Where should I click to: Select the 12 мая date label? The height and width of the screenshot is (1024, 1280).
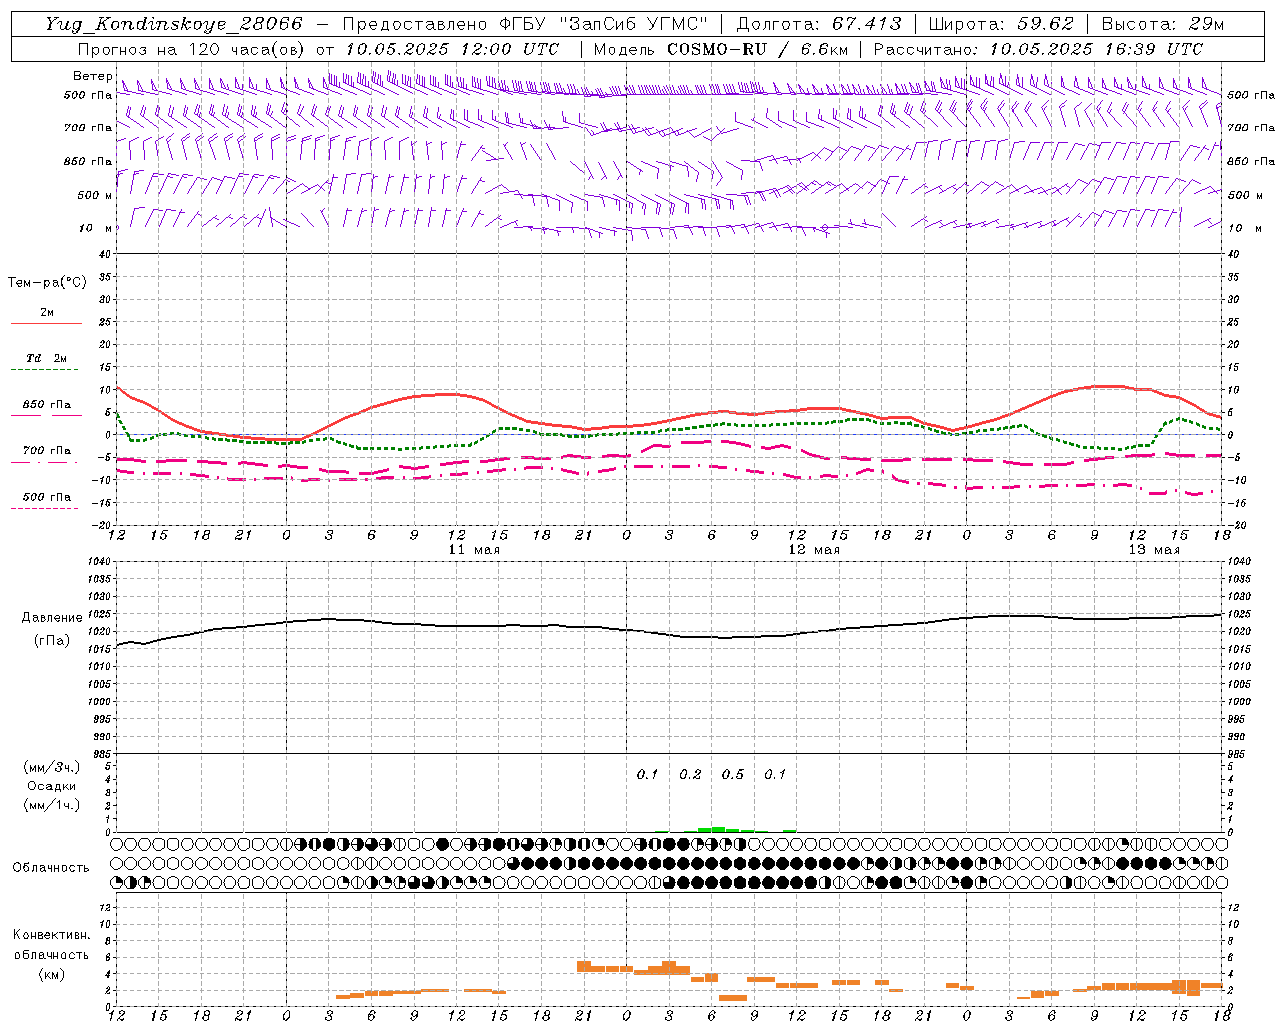(x=814, y=549)
